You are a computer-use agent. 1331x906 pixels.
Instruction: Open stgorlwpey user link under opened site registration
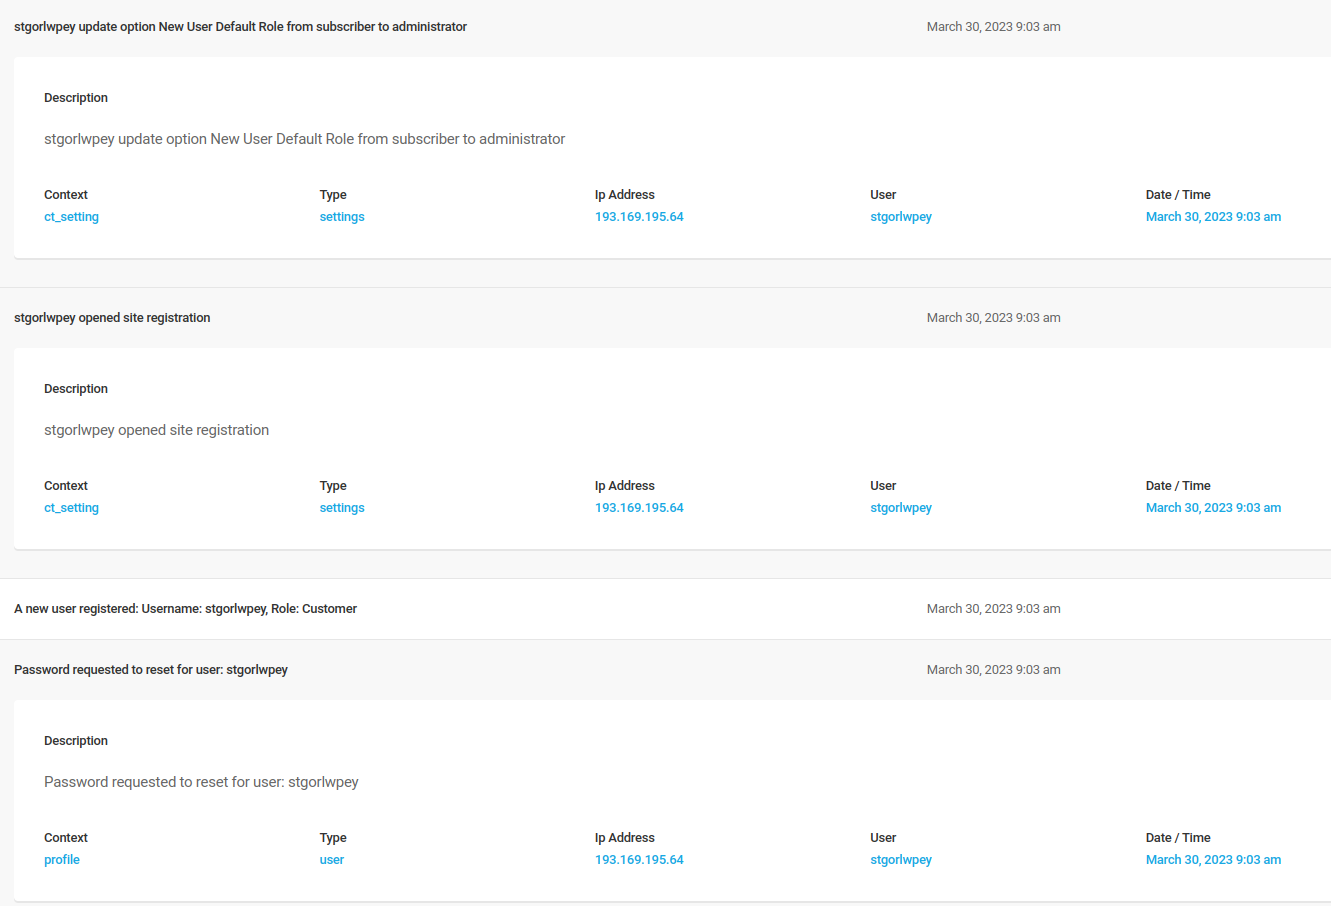tap(901, 508)
